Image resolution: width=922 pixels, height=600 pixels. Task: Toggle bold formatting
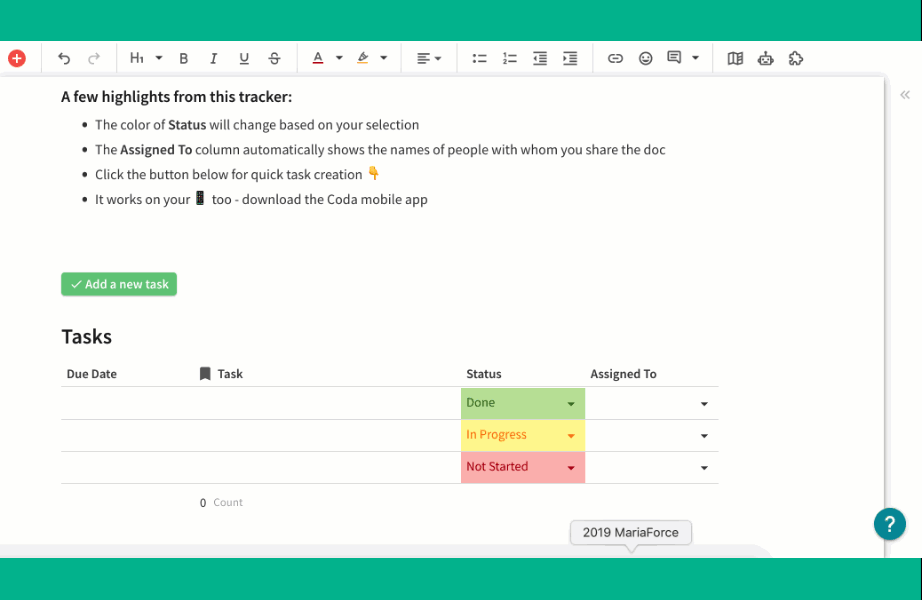point(184,58)
